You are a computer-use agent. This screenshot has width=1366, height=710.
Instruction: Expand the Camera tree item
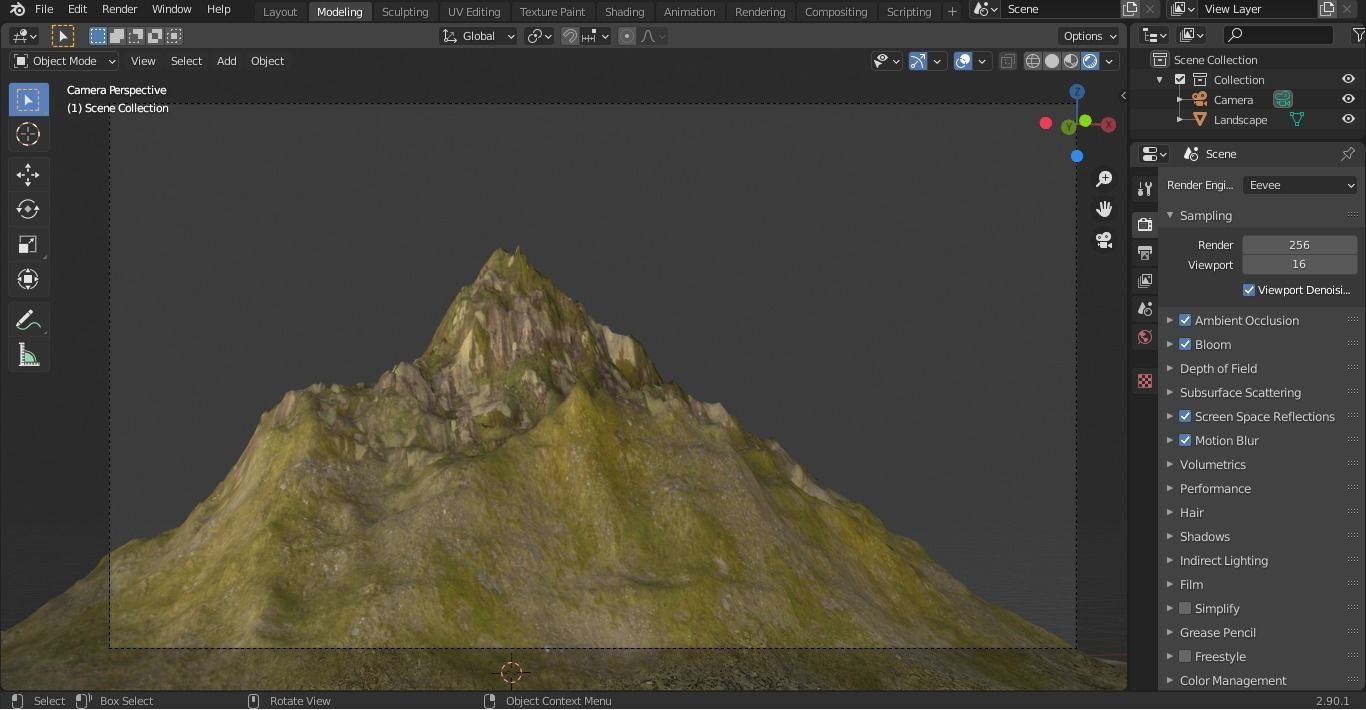pyautogui.click(x=1180, y=99)
